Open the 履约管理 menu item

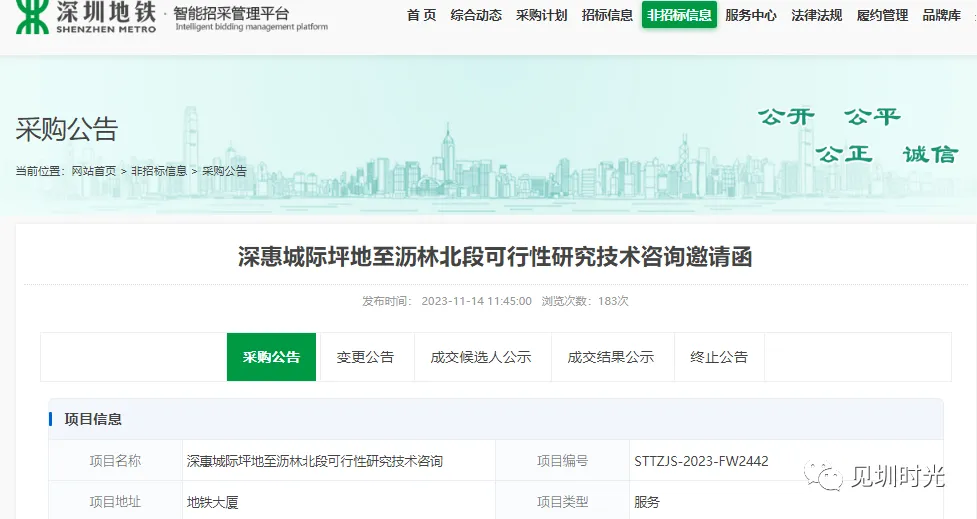click(882, 15)
